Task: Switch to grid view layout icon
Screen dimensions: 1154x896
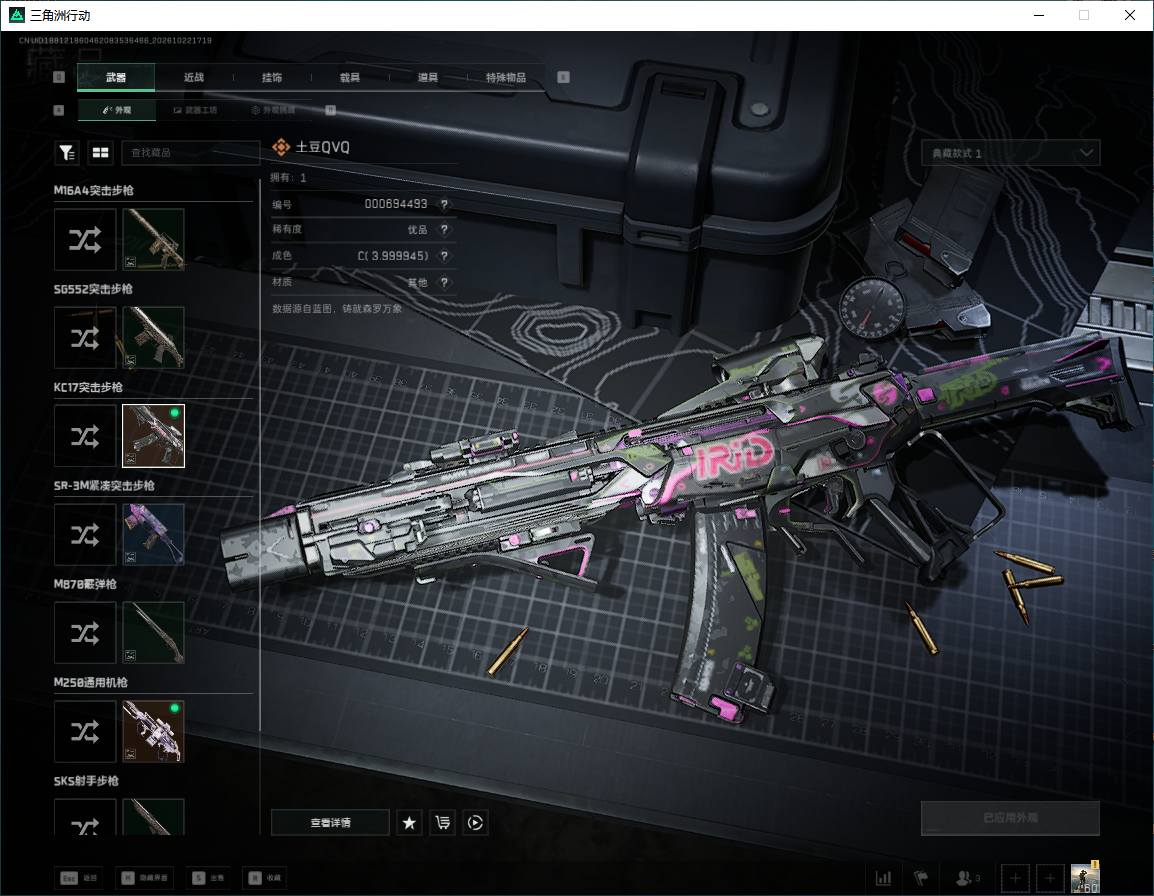Action: coord(100,152)
